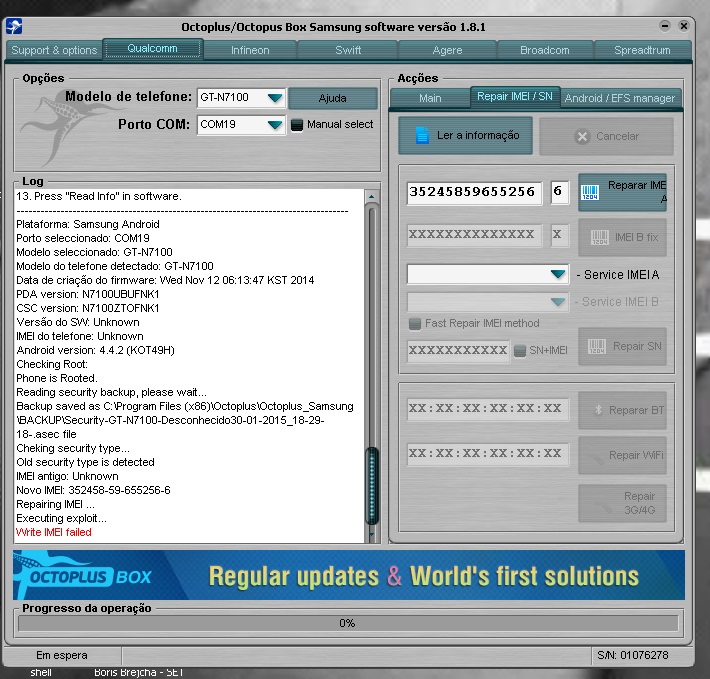Click 'Executing exploit...' log line
710x679 pixels.
[62, 518]
